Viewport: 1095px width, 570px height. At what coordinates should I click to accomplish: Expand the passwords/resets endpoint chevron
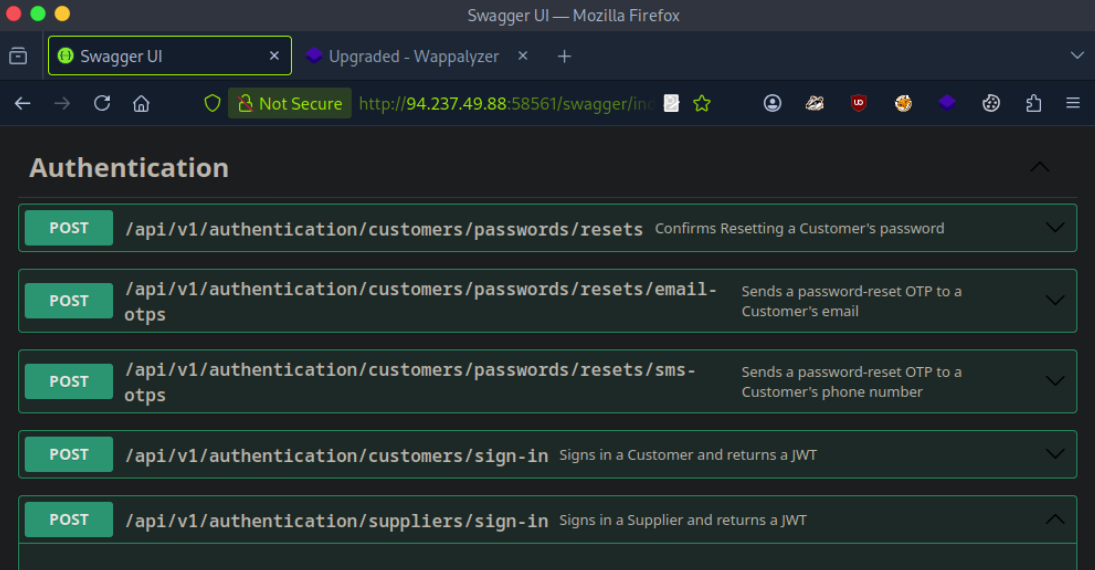pyautogui.click(x=1054, y=228)
